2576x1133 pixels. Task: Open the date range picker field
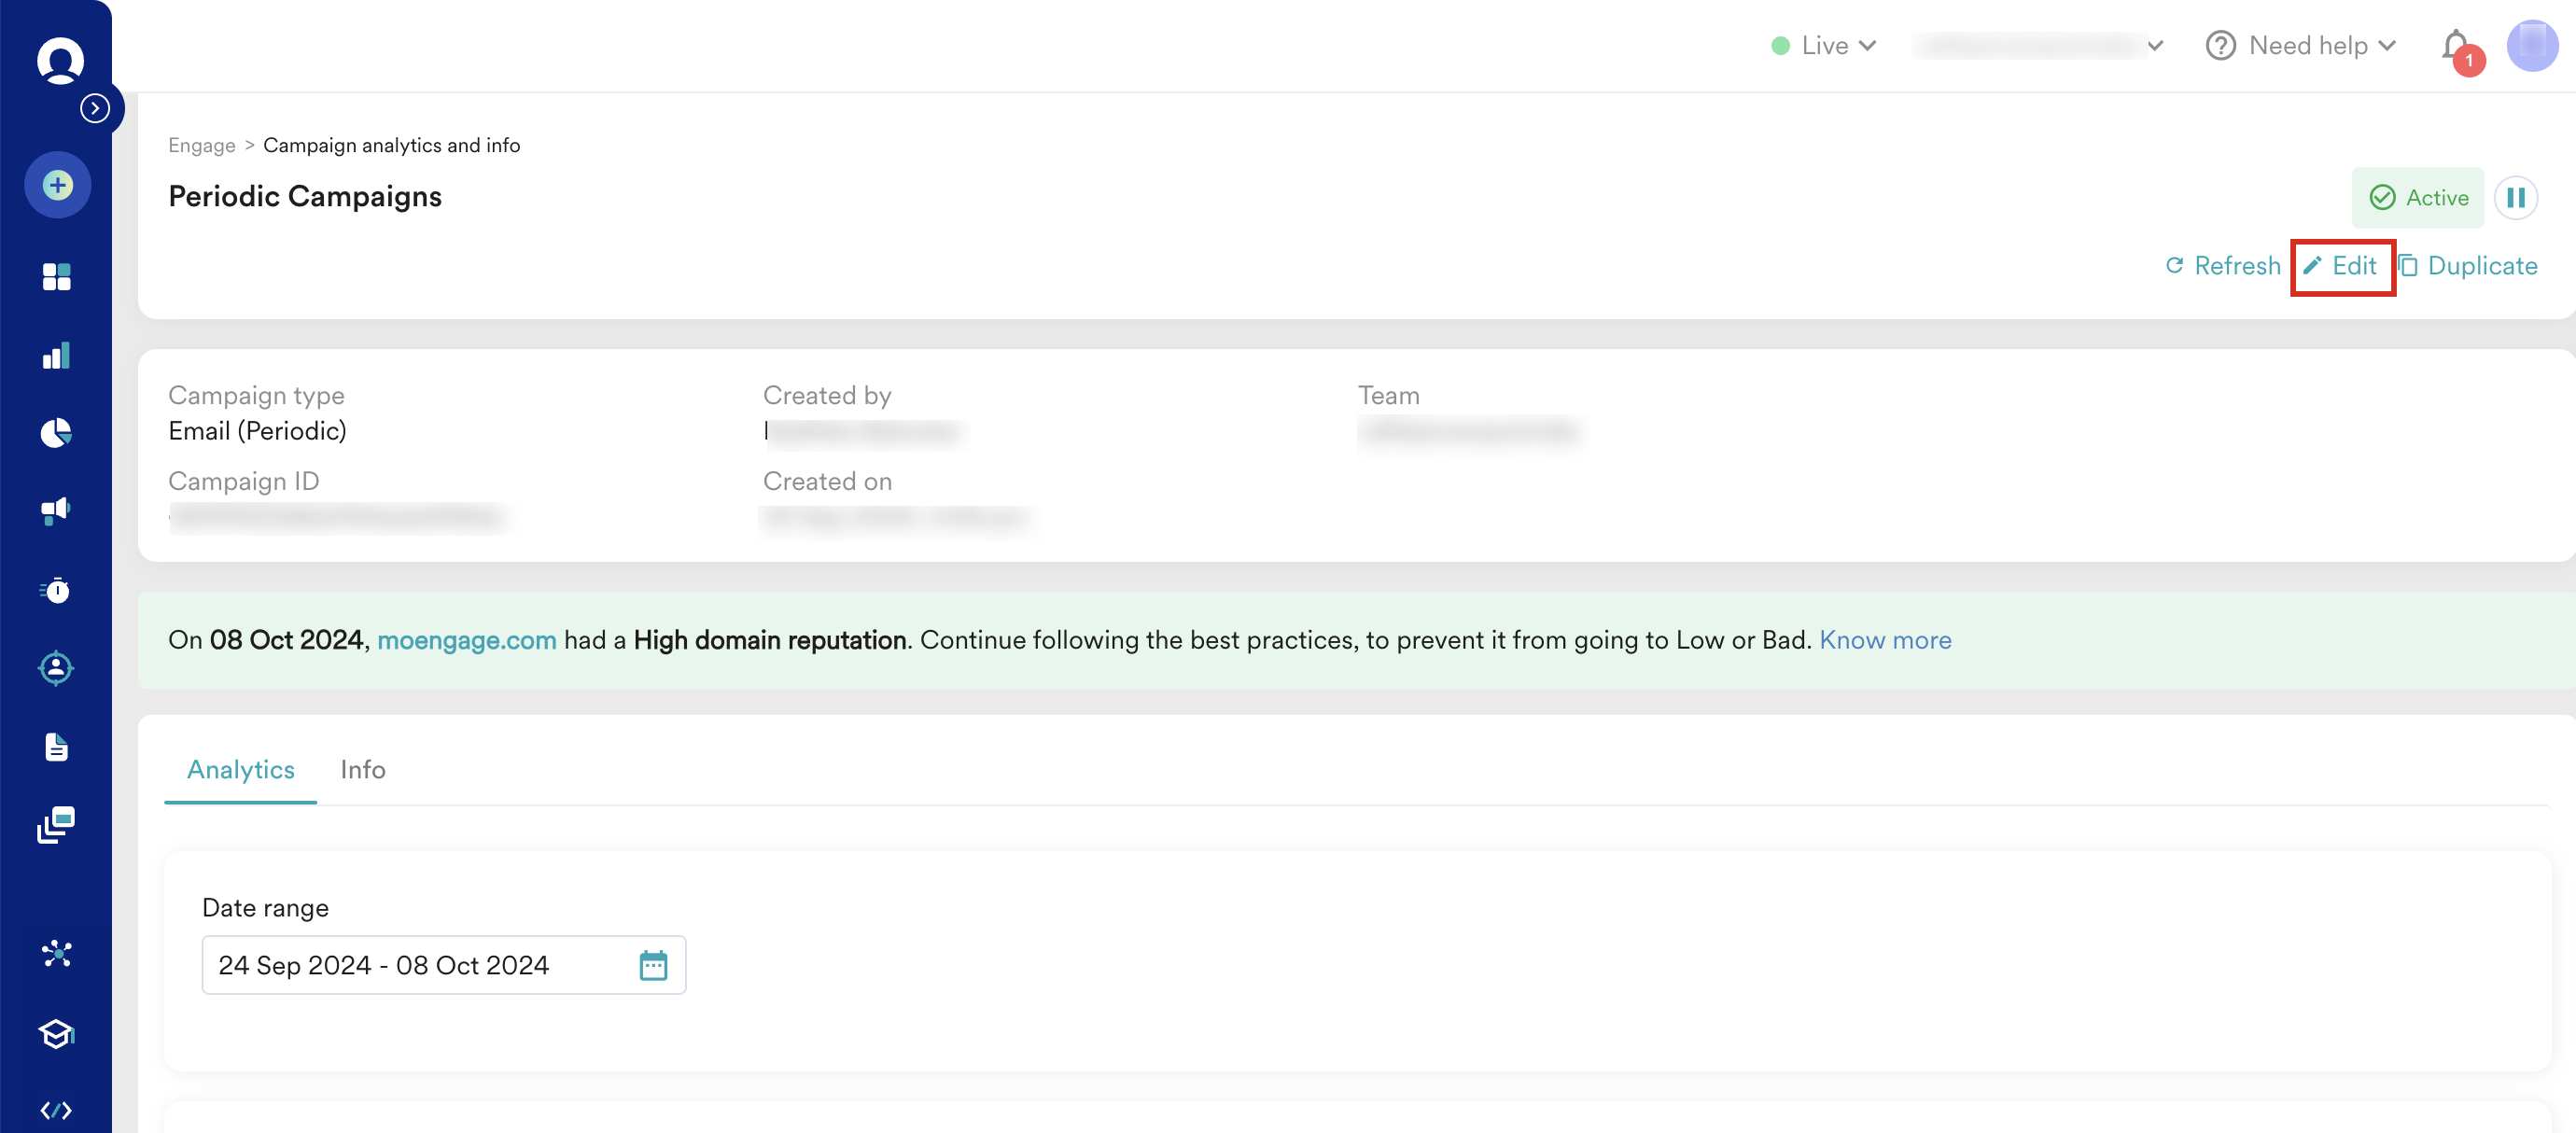[x=443, y=965]
